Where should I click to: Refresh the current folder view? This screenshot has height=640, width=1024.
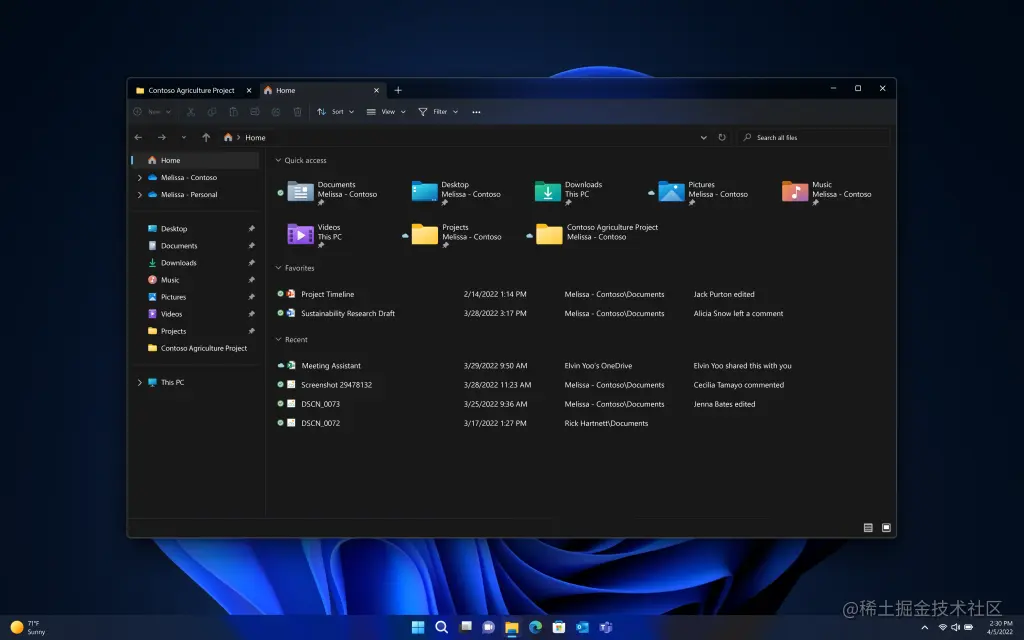click(x=722, y=137)
